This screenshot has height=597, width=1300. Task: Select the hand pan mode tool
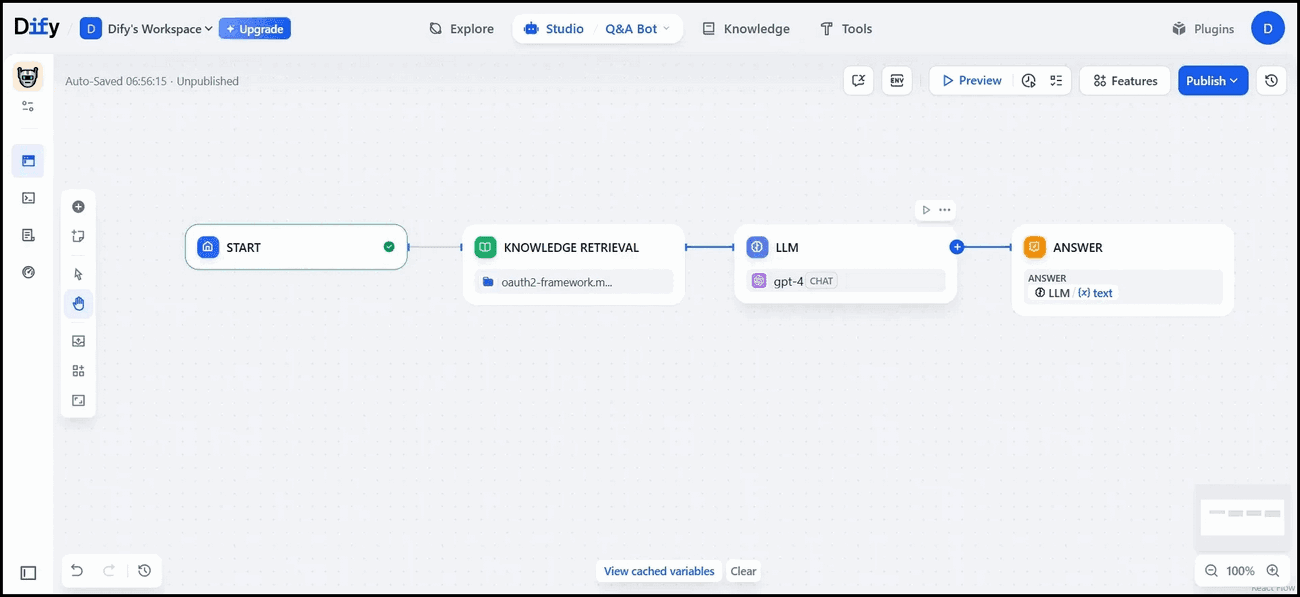click(x=78, y=304)
